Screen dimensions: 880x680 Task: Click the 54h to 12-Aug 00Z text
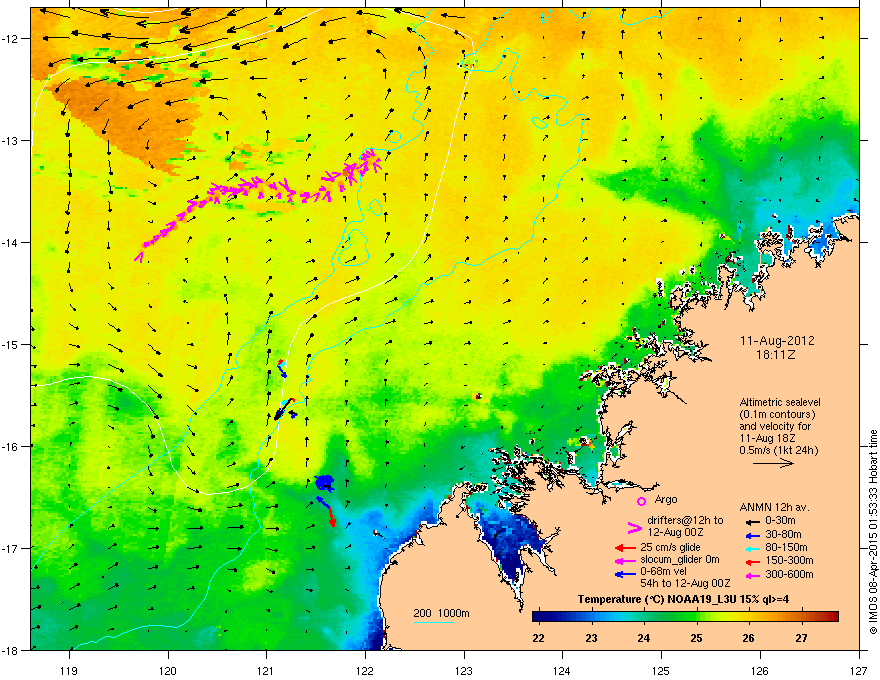click(685, 583)
